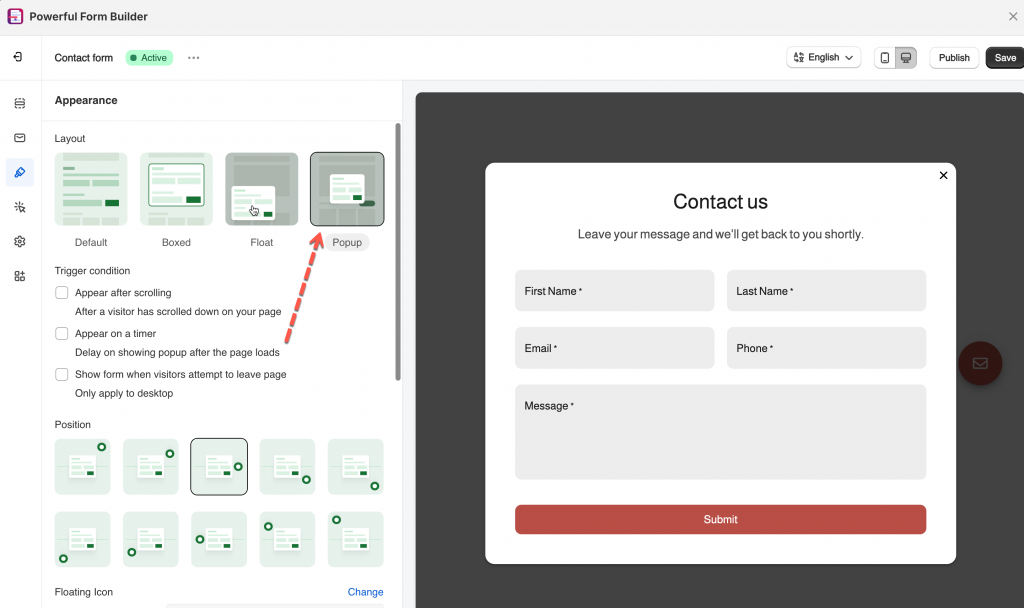The image size is (1024, 608).
Task: Click the red Submit button in preview
Action: [x=720, y=520]
